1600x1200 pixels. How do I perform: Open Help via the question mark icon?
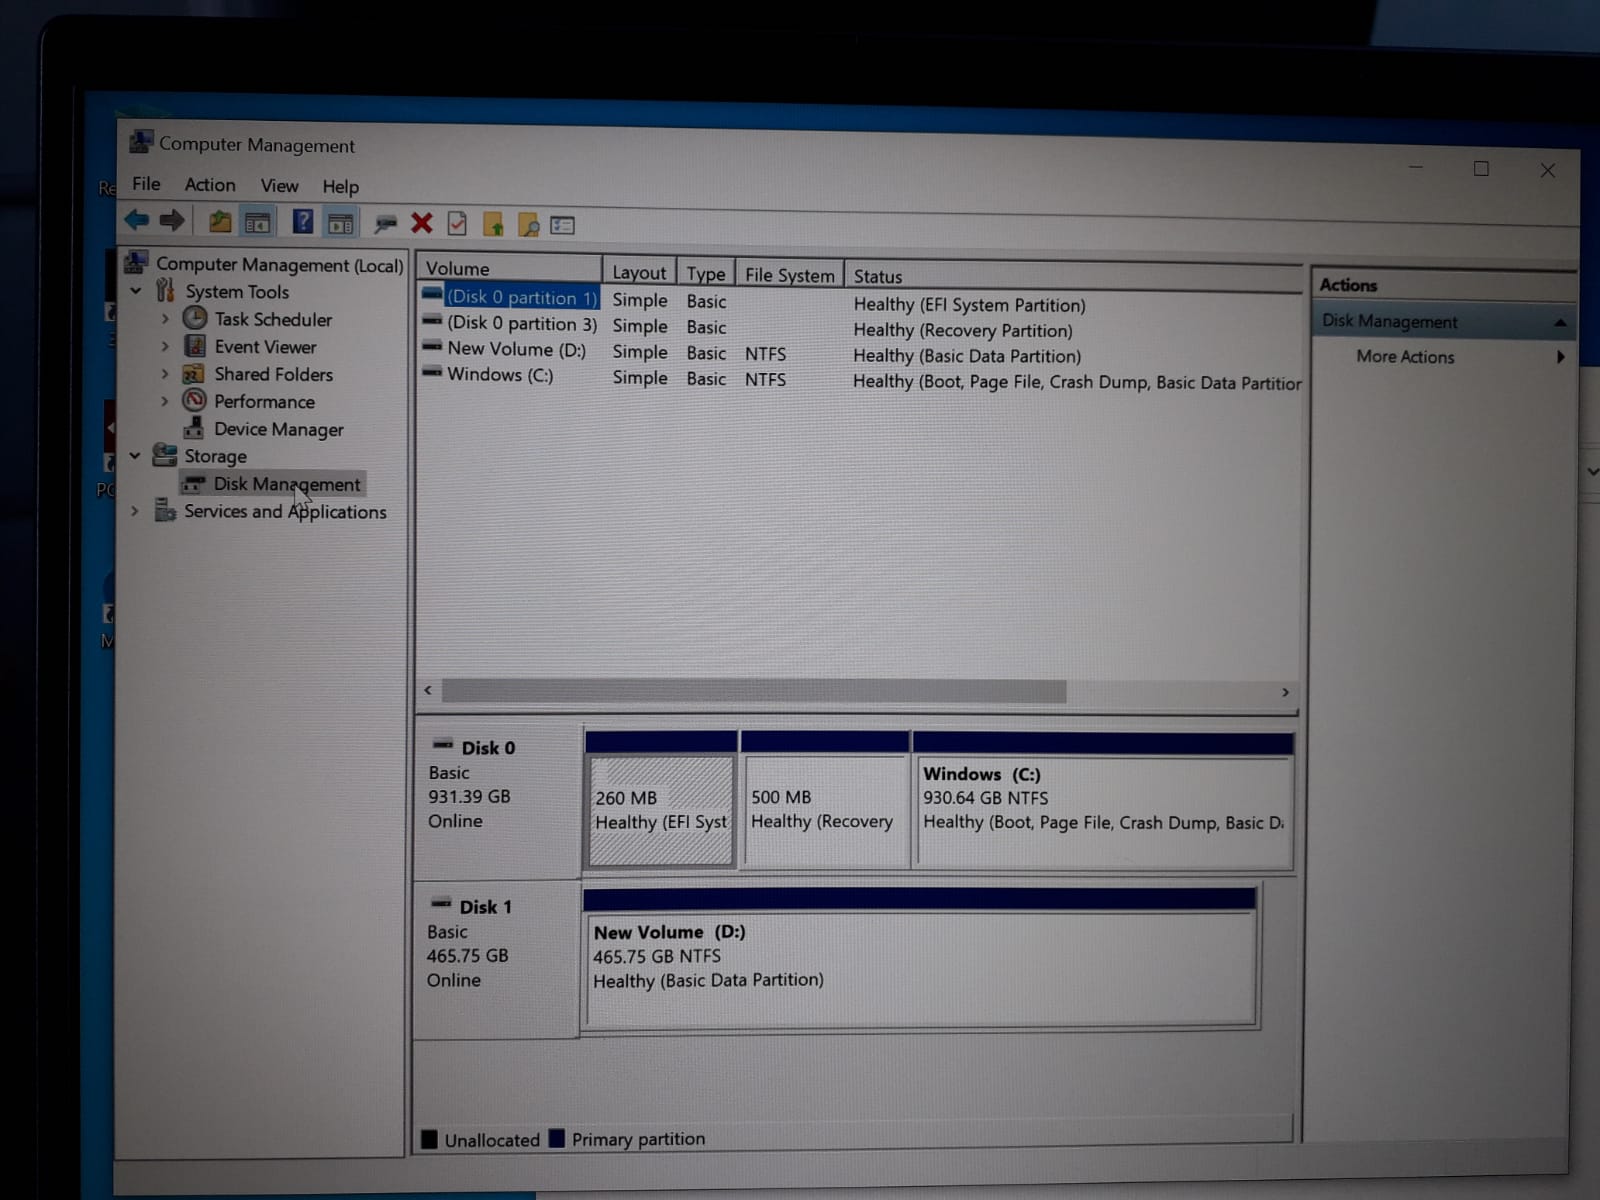point(303,222)
